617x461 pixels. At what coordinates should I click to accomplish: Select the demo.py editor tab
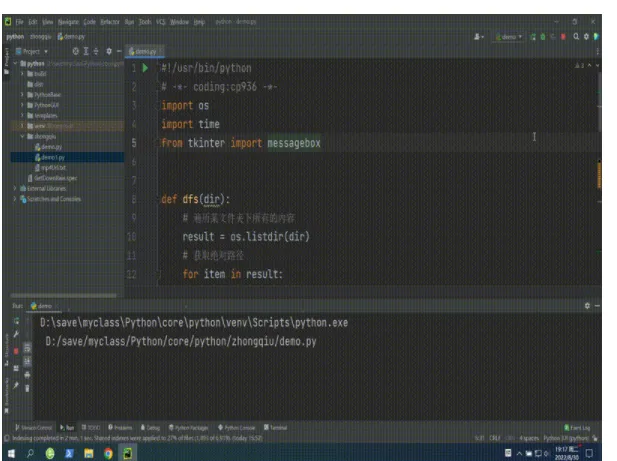[144, 52]
